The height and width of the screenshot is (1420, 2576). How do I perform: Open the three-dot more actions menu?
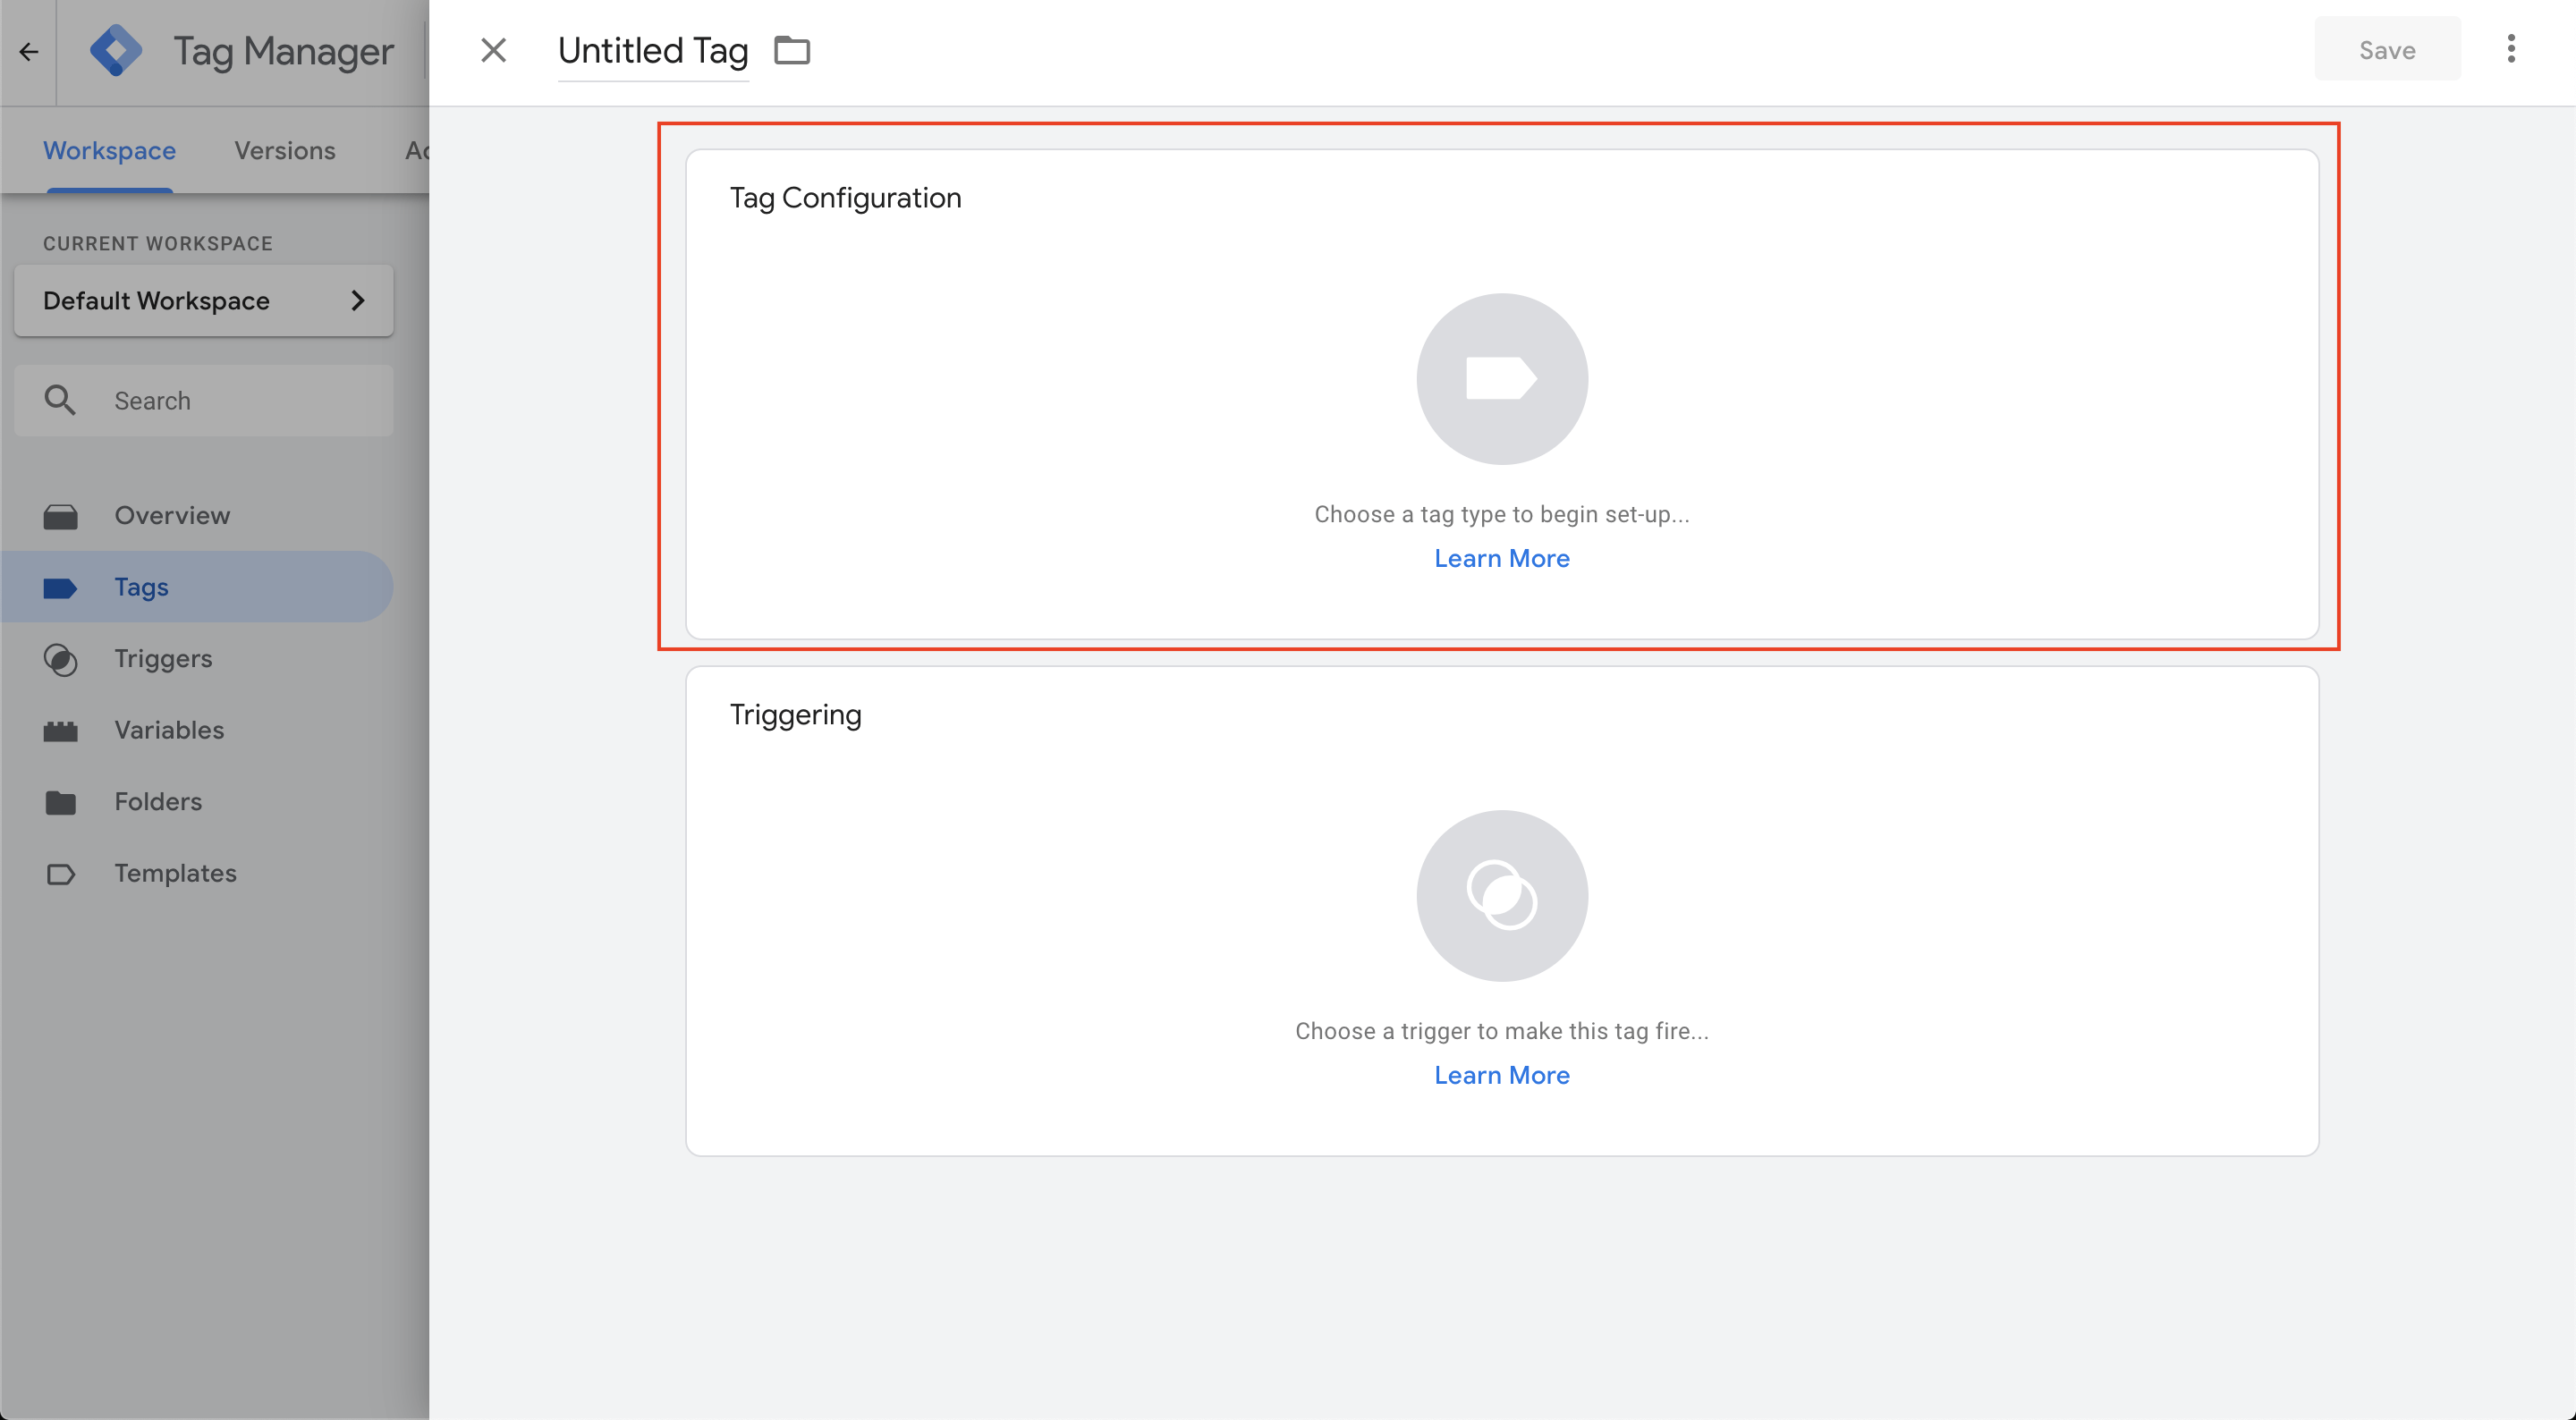click(2510, 49)
